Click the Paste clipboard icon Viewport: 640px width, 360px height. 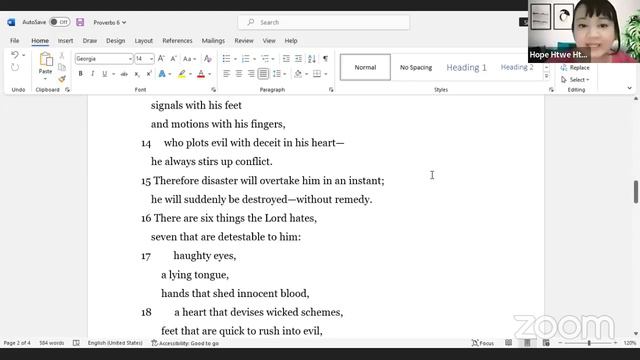coord(46,60)
